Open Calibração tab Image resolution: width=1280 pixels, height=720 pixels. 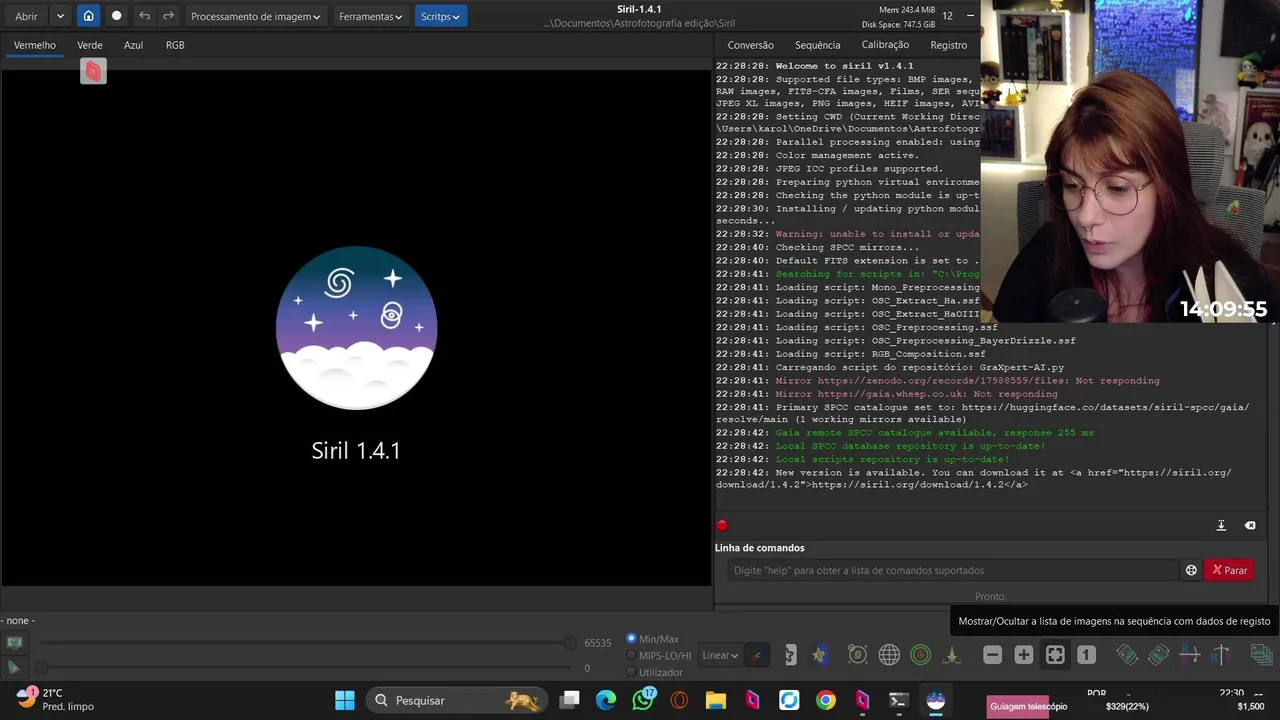coord(885,45)
